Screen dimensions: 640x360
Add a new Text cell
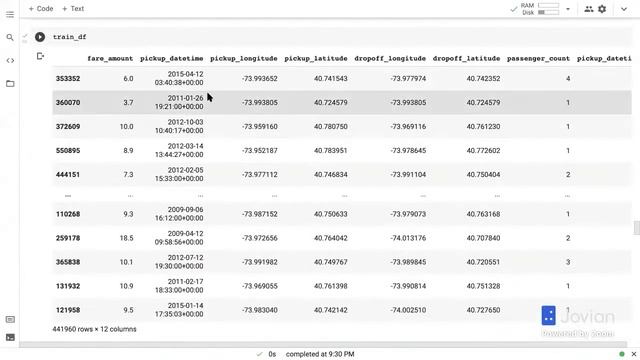[73, 9]
